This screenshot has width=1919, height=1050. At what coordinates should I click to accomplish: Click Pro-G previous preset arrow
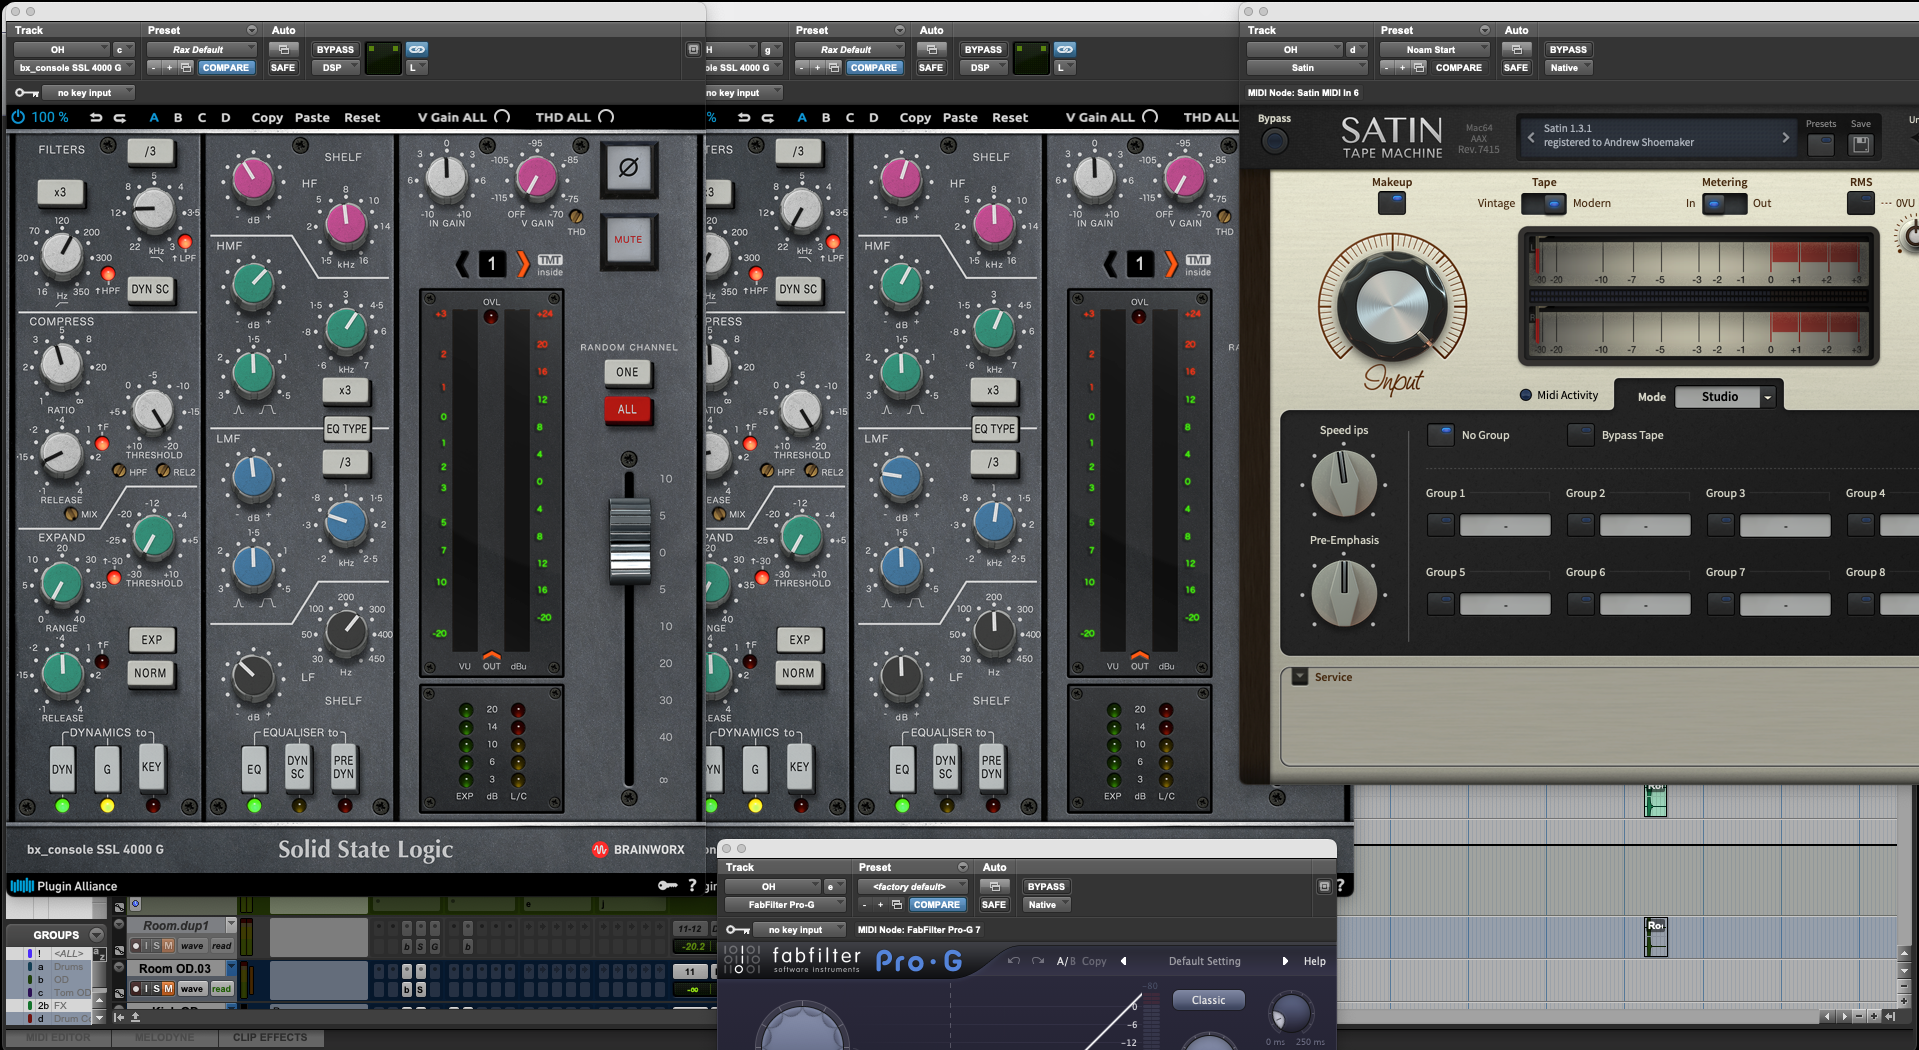1123,961
